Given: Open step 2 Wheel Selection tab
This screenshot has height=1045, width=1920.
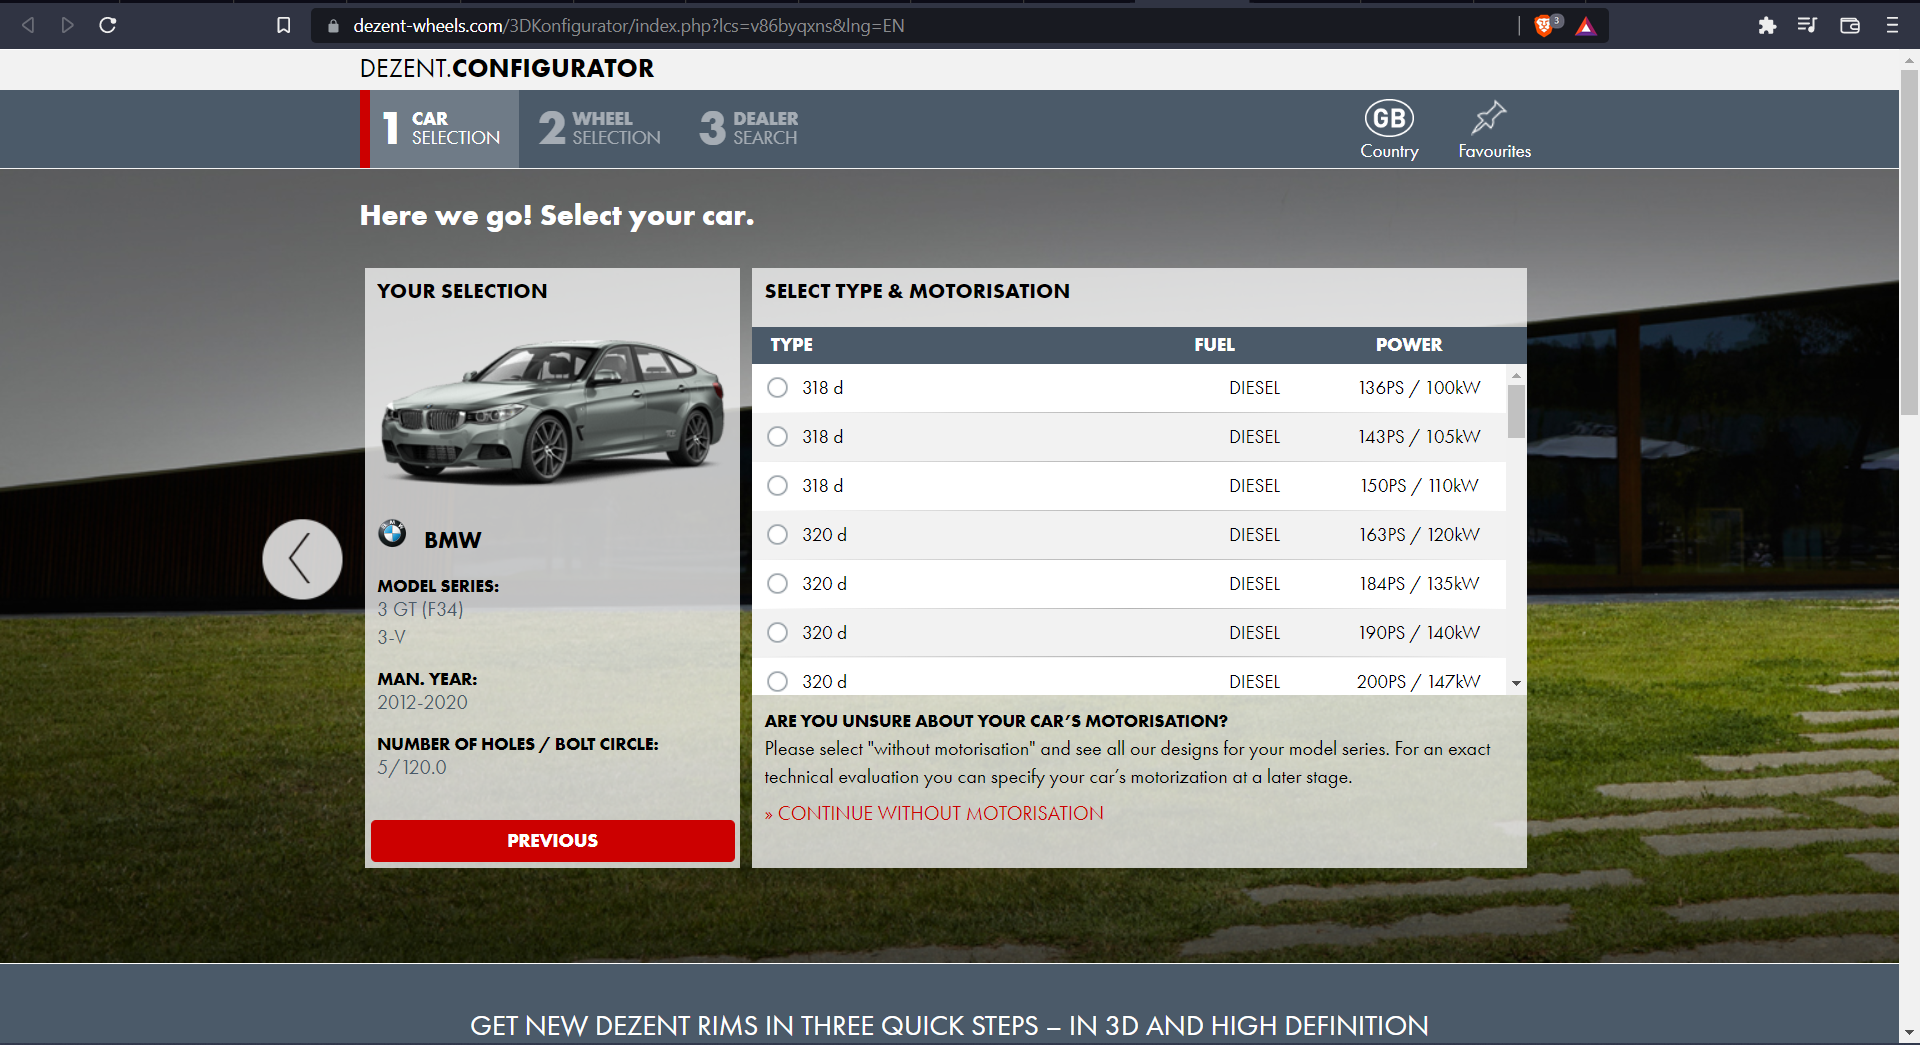Looking at the screenshot, I should pyautogui.click(x=600, y=129).
